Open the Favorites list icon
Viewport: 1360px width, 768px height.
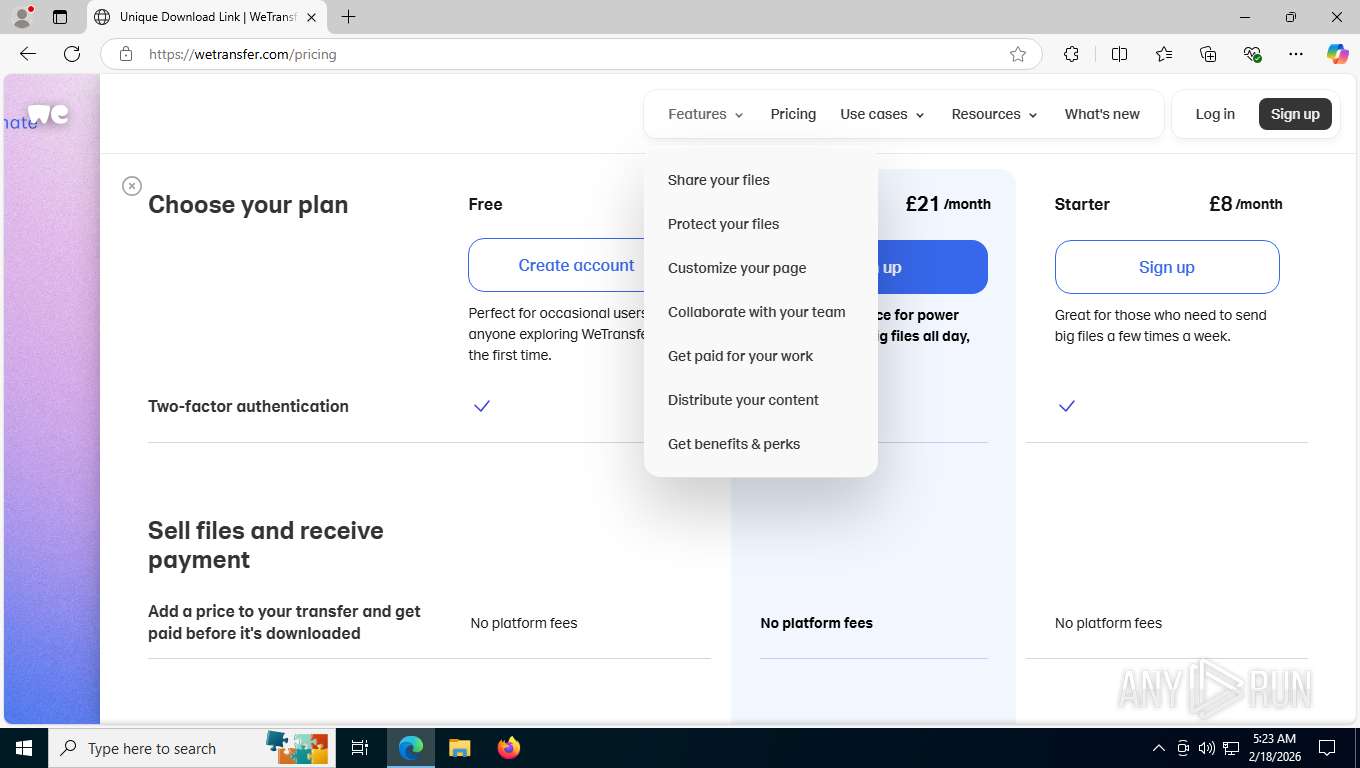click(x=1164, y=54)
